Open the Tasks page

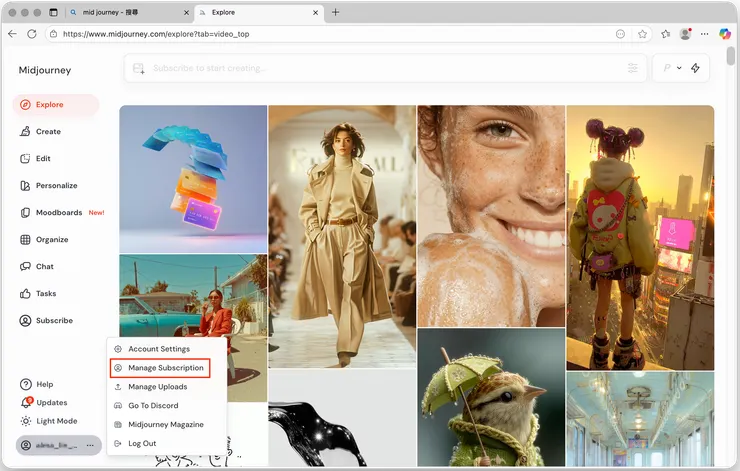(x=46, y=293)
